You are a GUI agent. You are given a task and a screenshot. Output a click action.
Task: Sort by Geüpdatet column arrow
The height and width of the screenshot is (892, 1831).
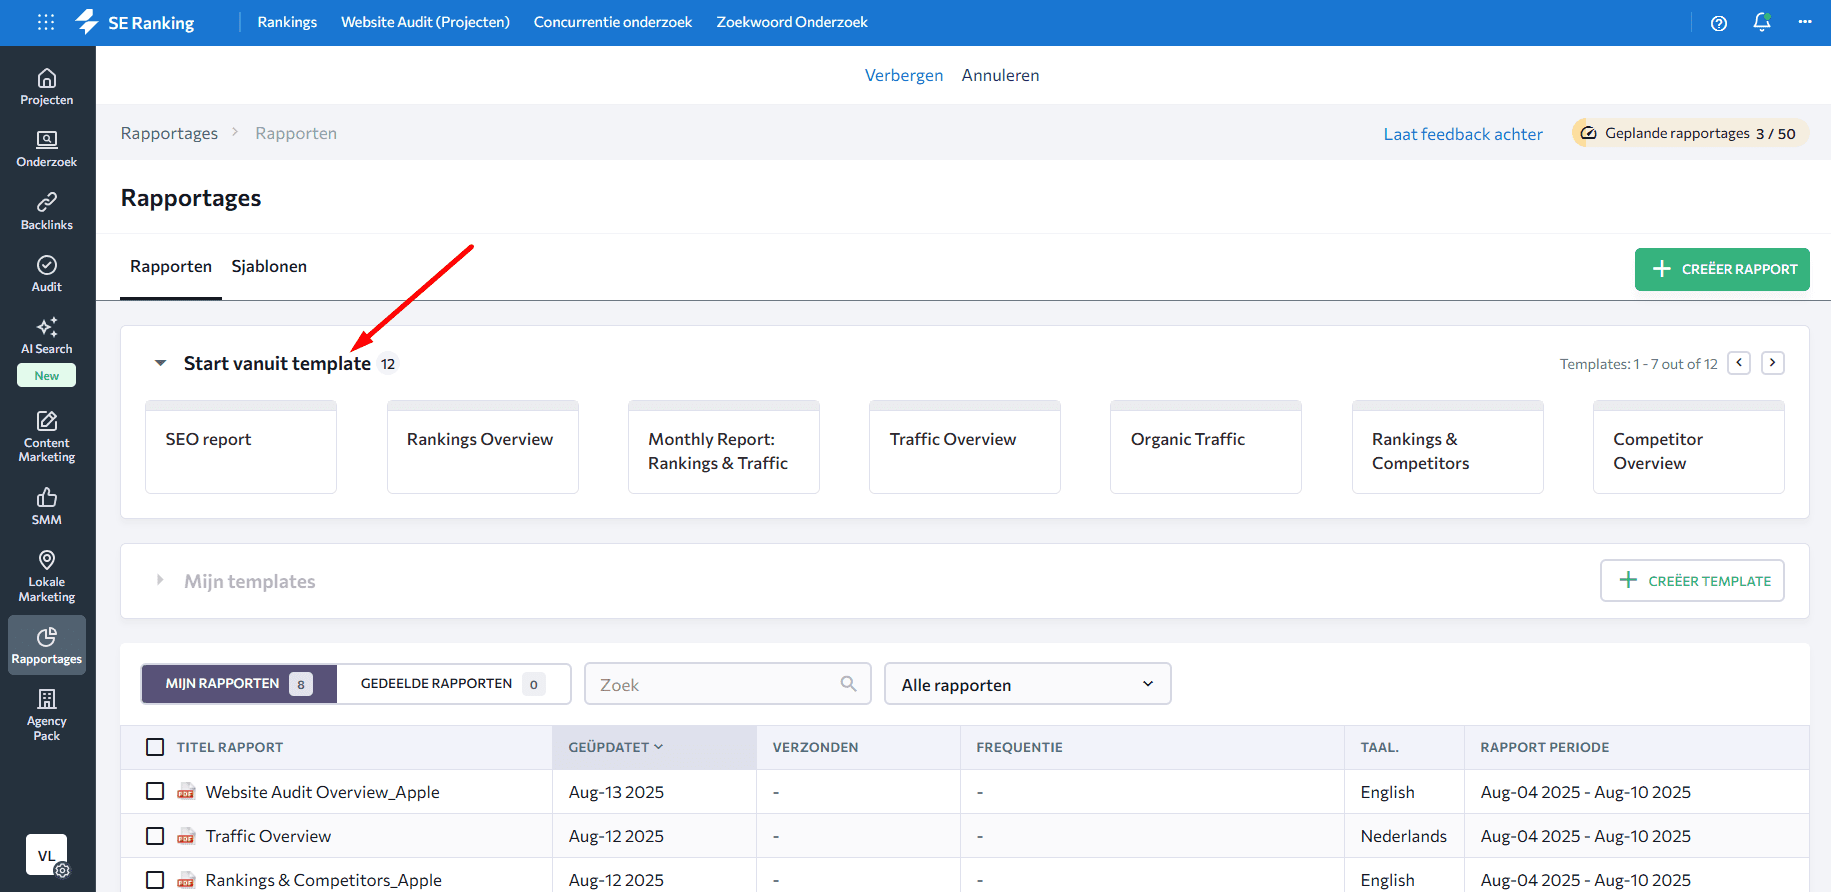[659, 747]
